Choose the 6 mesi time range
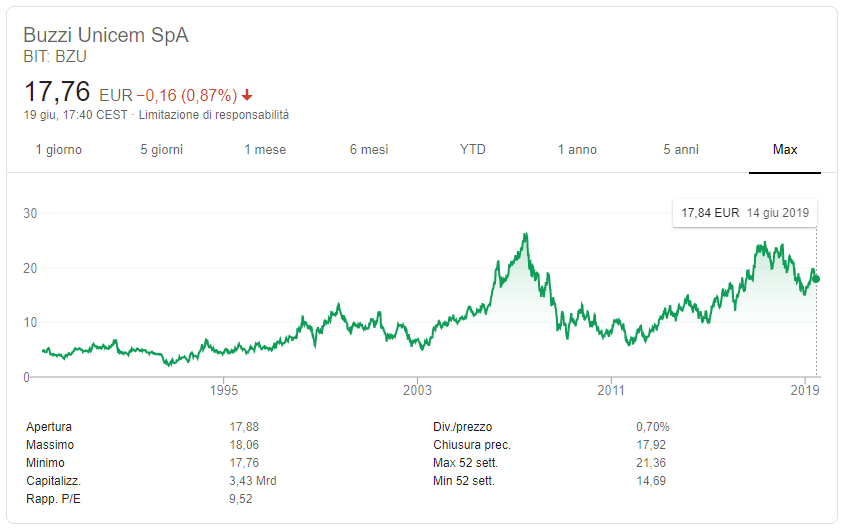Image resolution: width=848 pixels, height=531 pixels. click(x=369, y=150)
